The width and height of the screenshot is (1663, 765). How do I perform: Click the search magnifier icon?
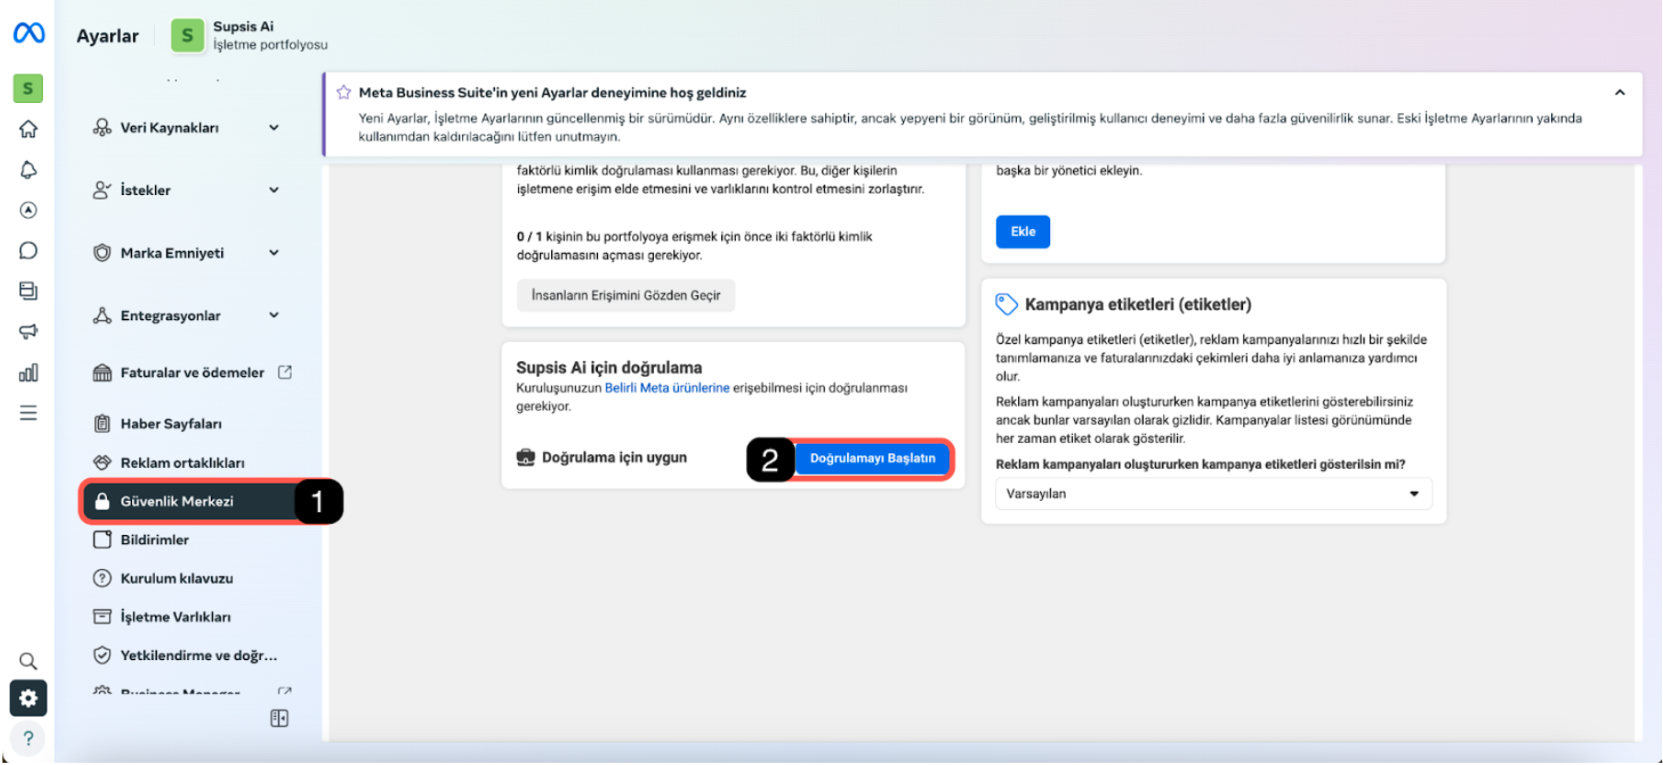coord(28,661)
